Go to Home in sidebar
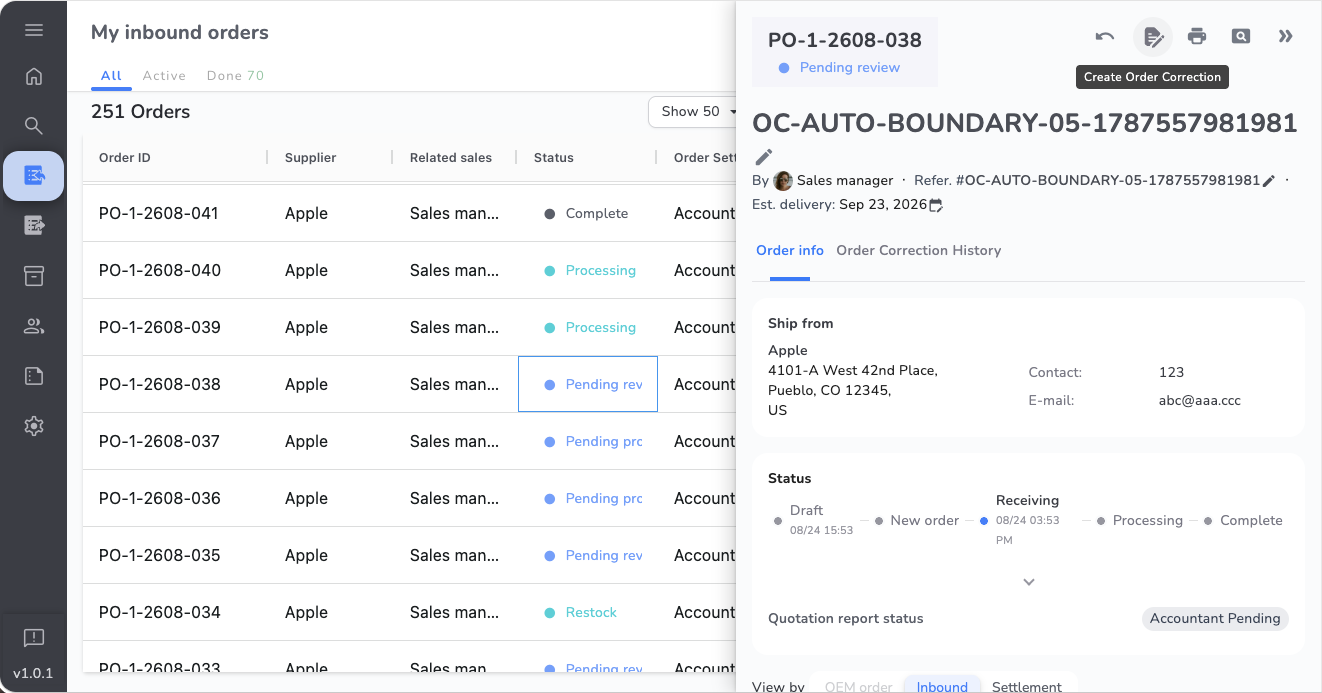Image resolution: width=1322 pixels, height=693 pixels. pos(34,77)
